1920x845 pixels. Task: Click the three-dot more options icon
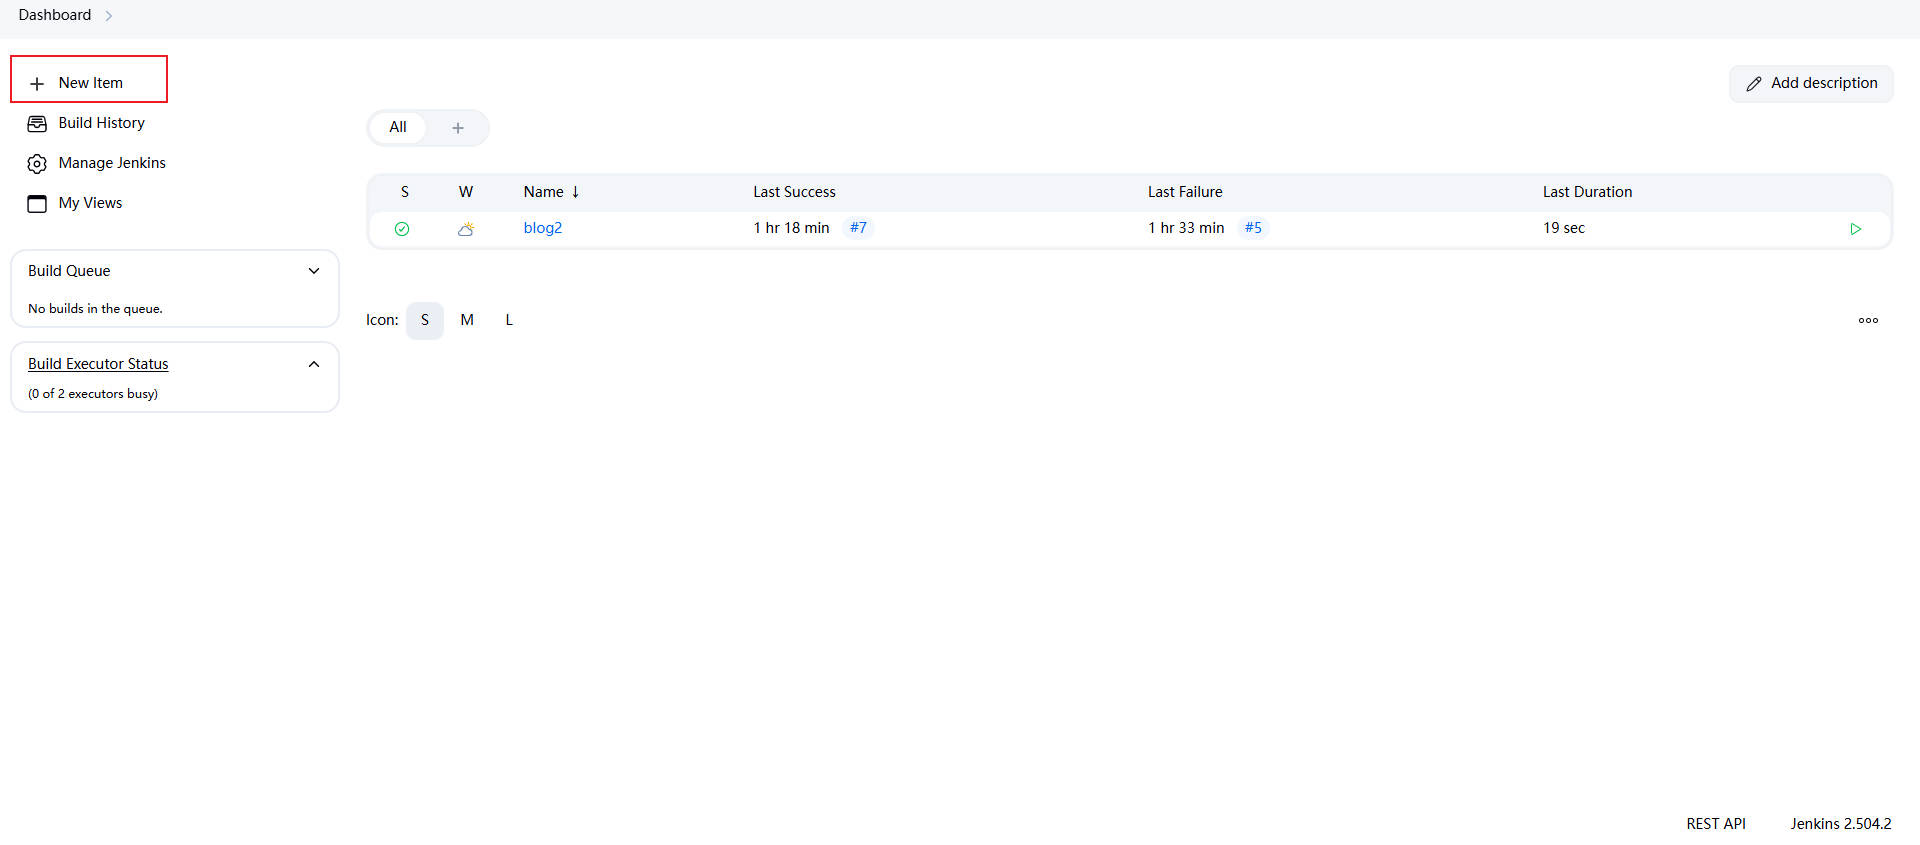click(1868, 321)
